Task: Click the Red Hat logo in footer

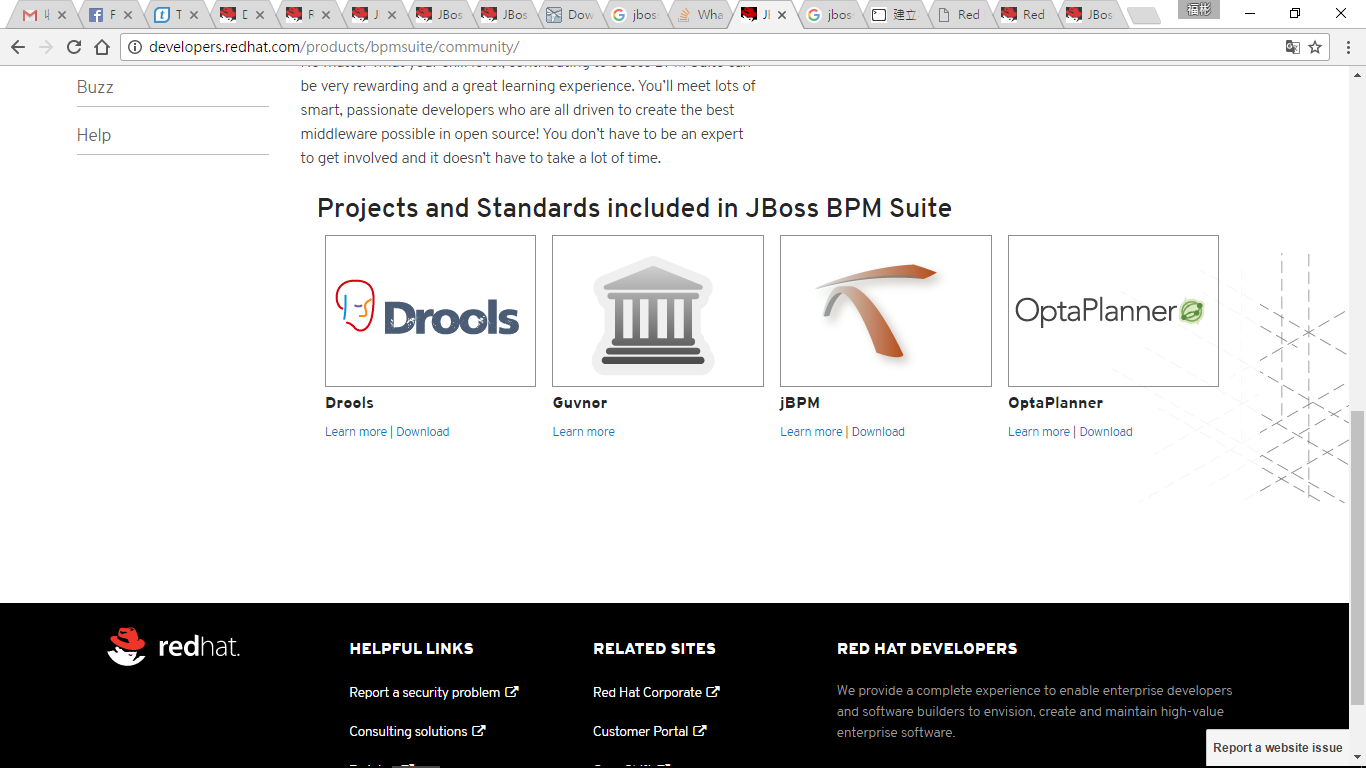Action: point(174,646)
